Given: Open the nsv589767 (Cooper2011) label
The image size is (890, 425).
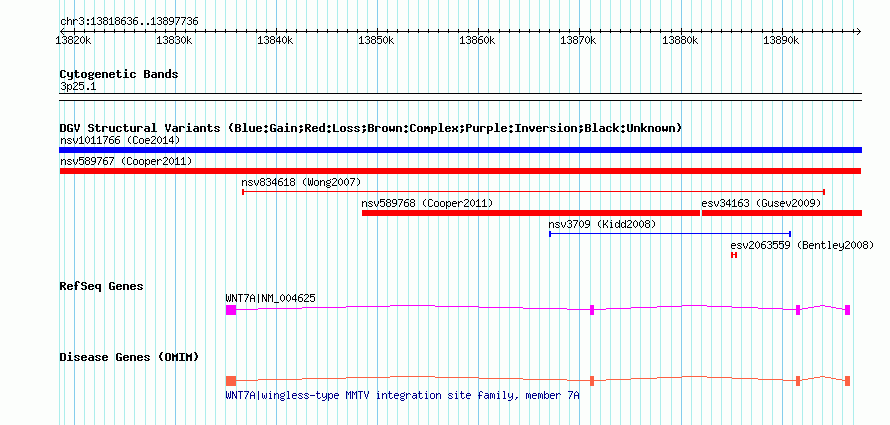Looking at the screenshot, I should coord(125,161).
